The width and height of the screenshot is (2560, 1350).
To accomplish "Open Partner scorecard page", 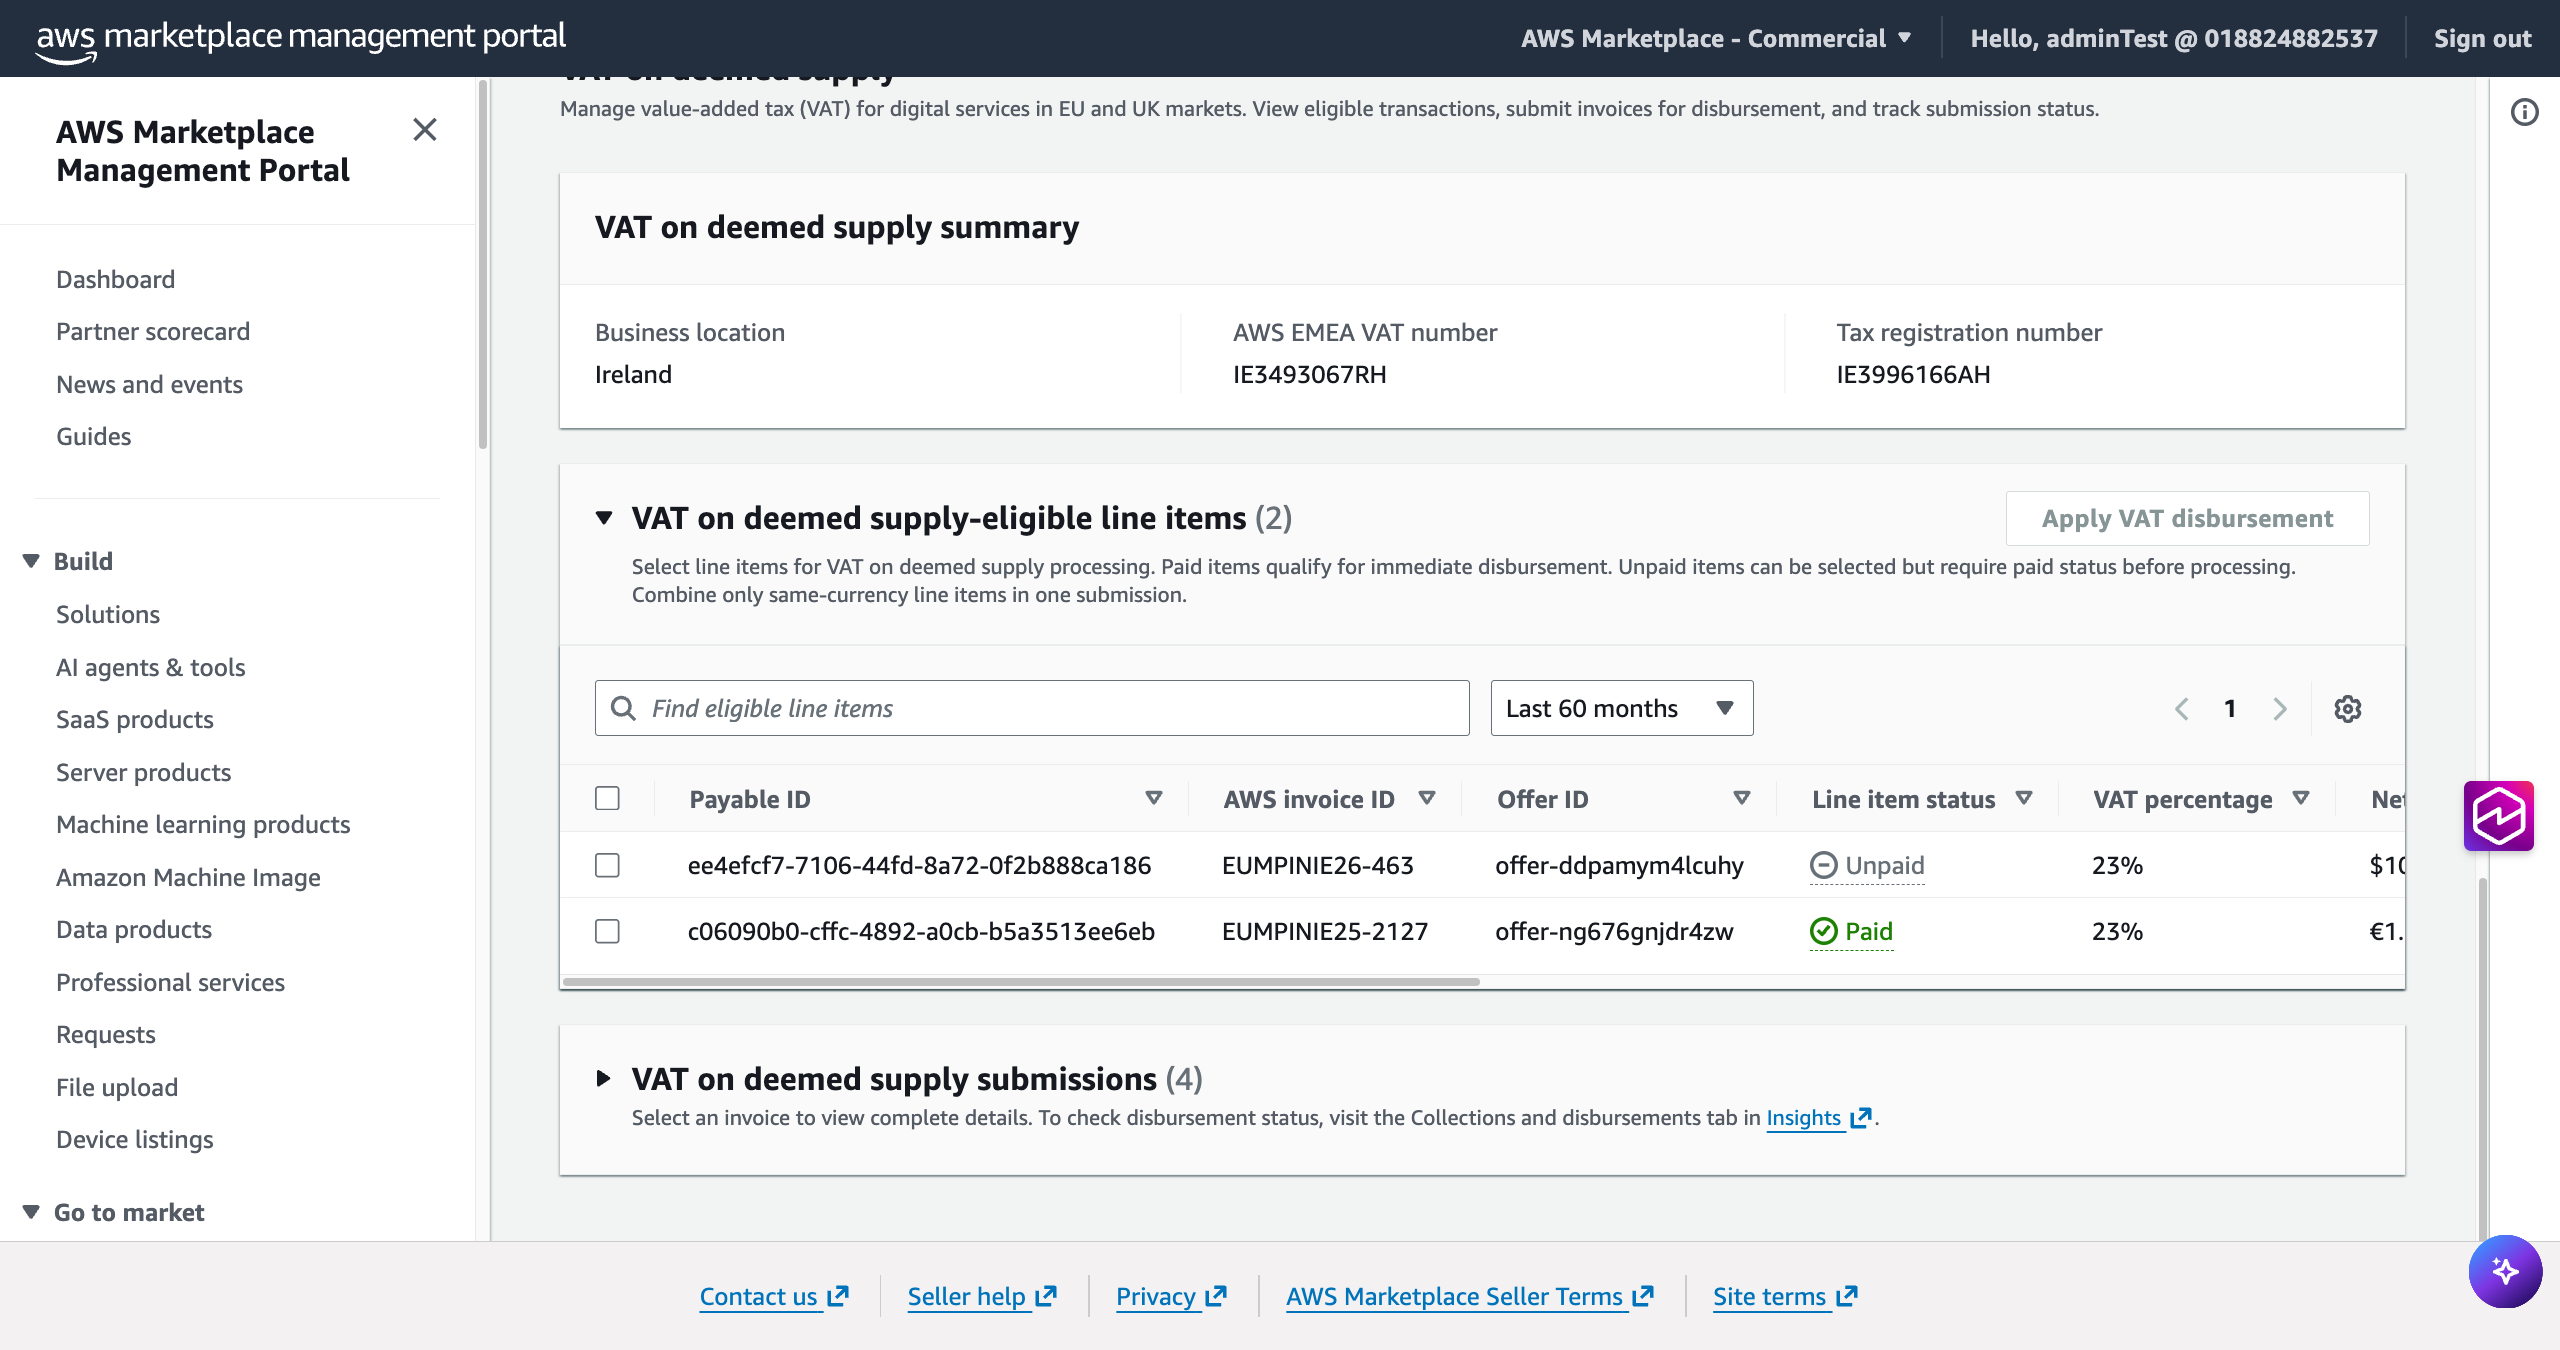I will (x=153, y=331).
